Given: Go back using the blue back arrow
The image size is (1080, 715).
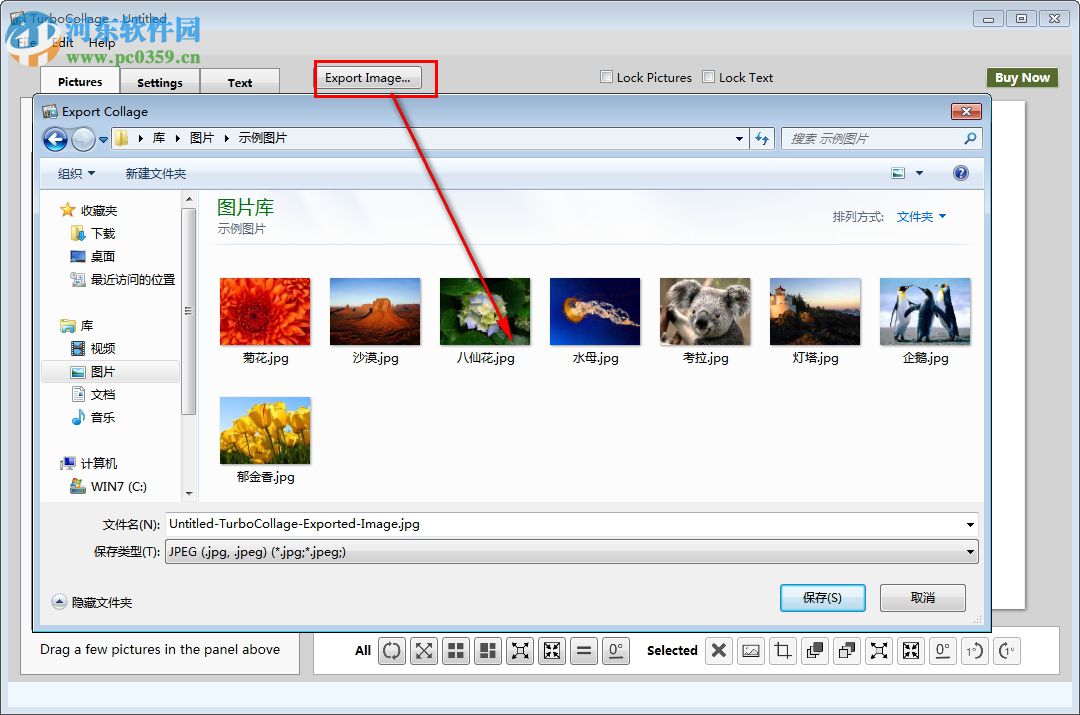Looking at the screenshot, I should 55,139.
